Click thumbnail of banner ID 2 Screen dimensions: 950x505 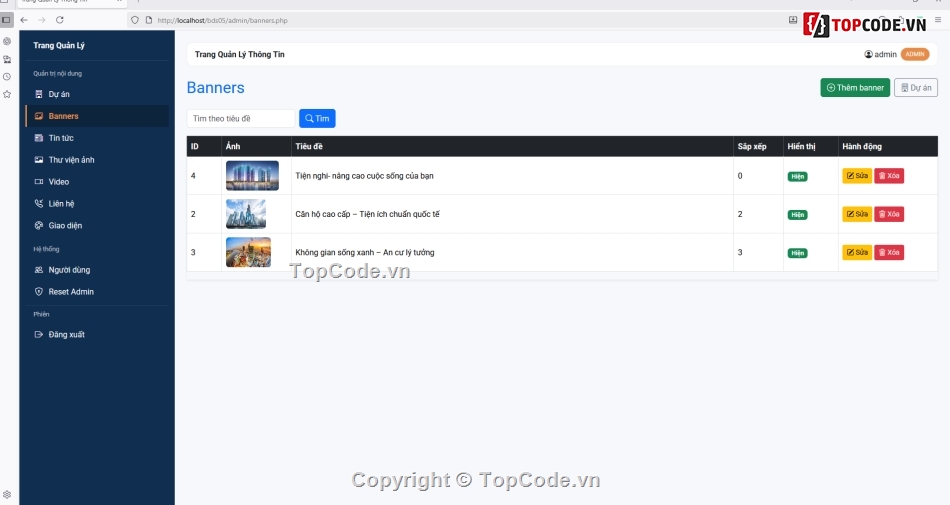click(246, 214)
